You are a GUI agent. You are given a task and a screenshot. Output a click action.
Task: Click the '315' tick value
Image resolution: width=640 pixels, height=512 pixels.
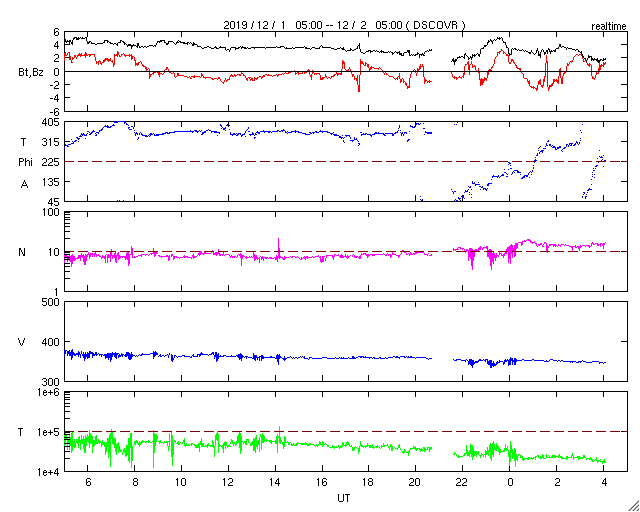click(x=51, y=142)
